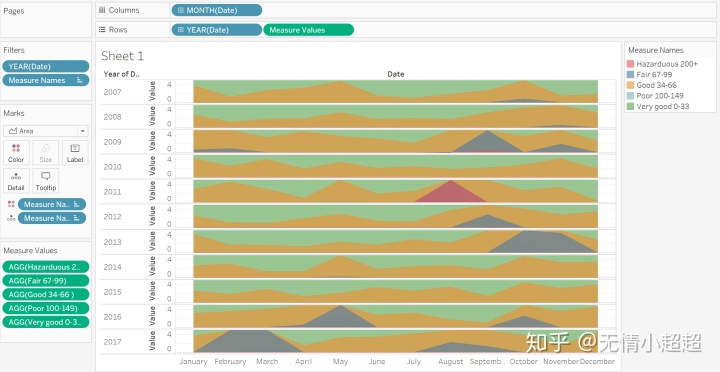
Task: Click the May axis label
Action: [x=340, y=361]
